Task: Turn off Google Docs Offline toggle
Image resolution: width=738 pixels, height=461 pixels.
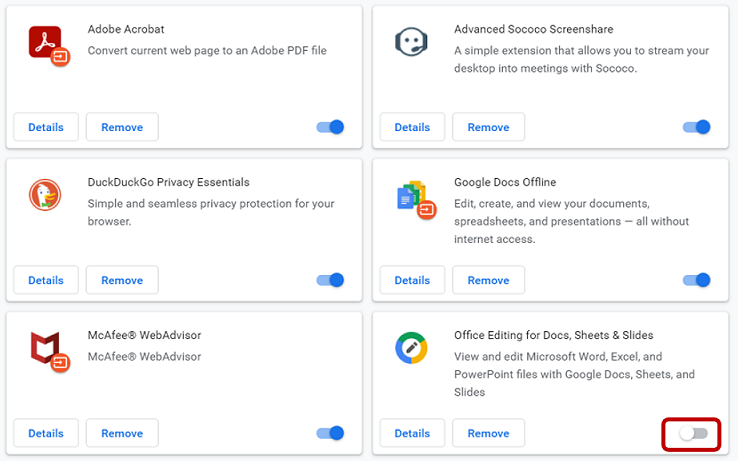Action: (697, 280)
